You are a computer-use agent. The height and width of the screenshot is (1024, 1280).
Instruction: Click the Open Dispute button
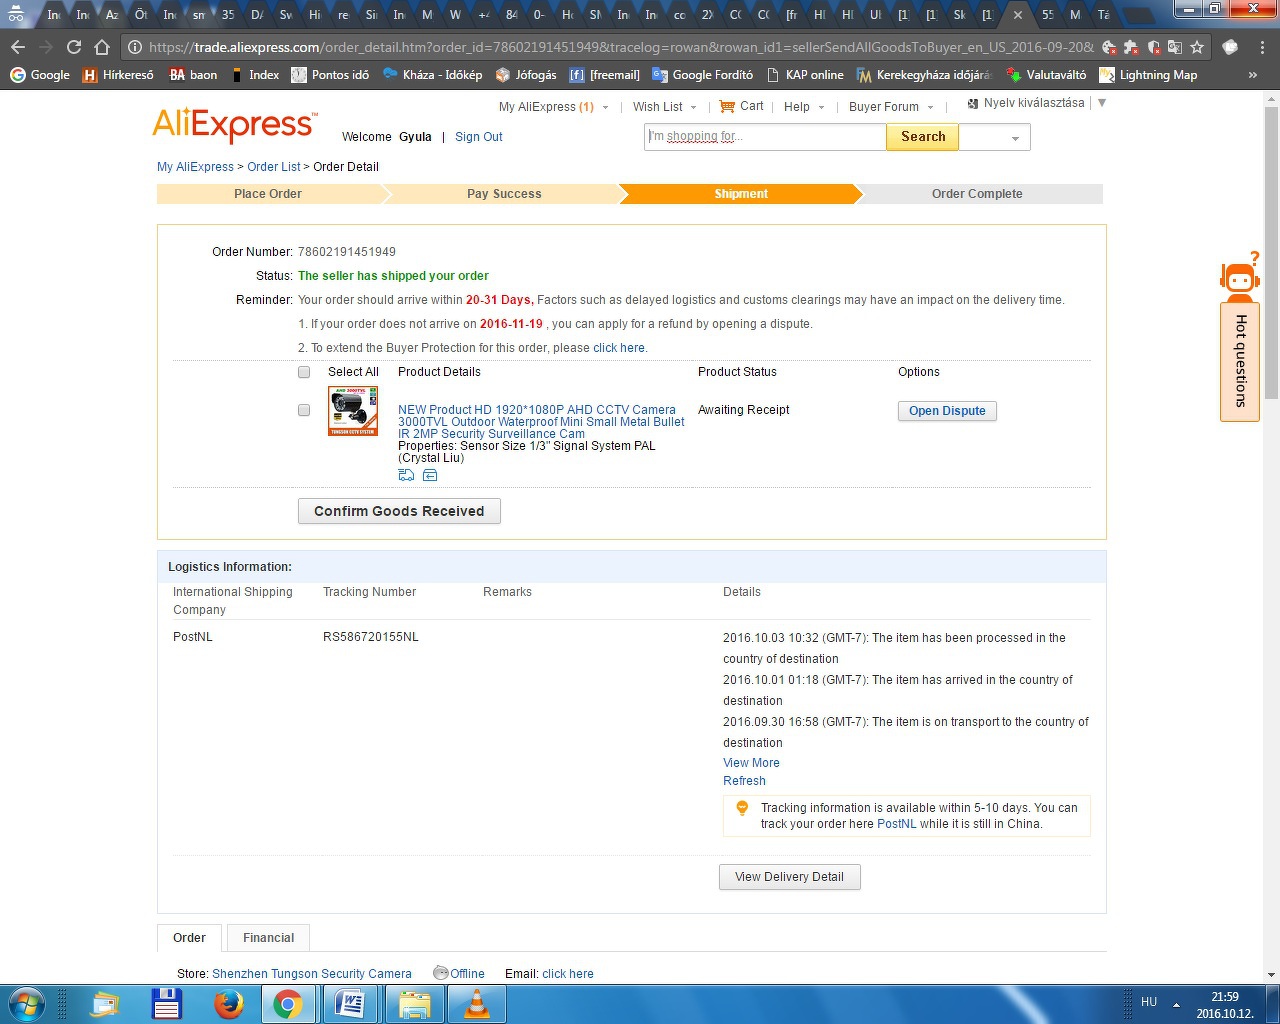tap(947, 411)
